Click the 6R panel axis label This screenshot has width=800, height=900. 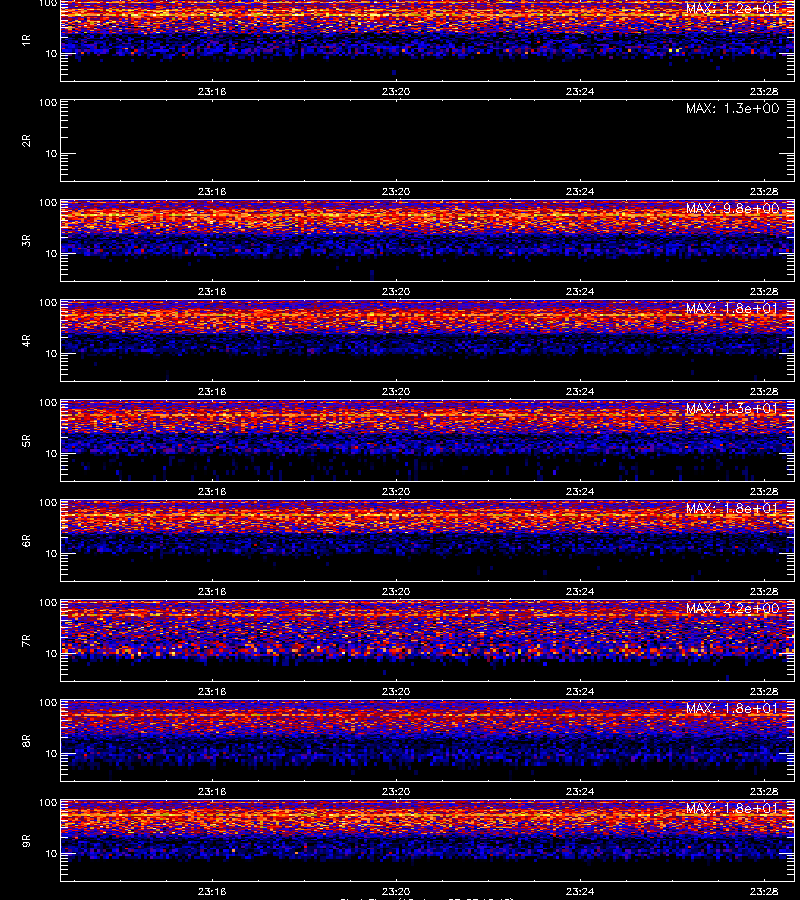click(x=26, y=541)
